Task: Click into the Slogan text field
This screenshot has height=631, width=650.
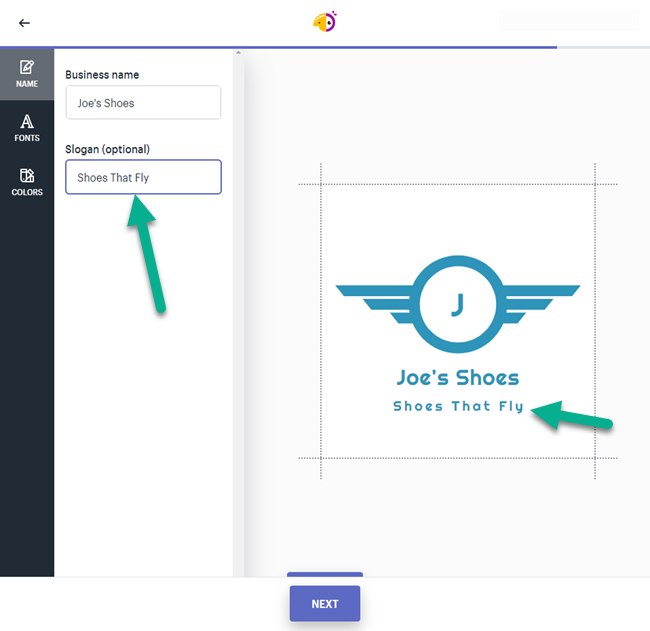Action: pyautogui.click(x=143, y=178)
